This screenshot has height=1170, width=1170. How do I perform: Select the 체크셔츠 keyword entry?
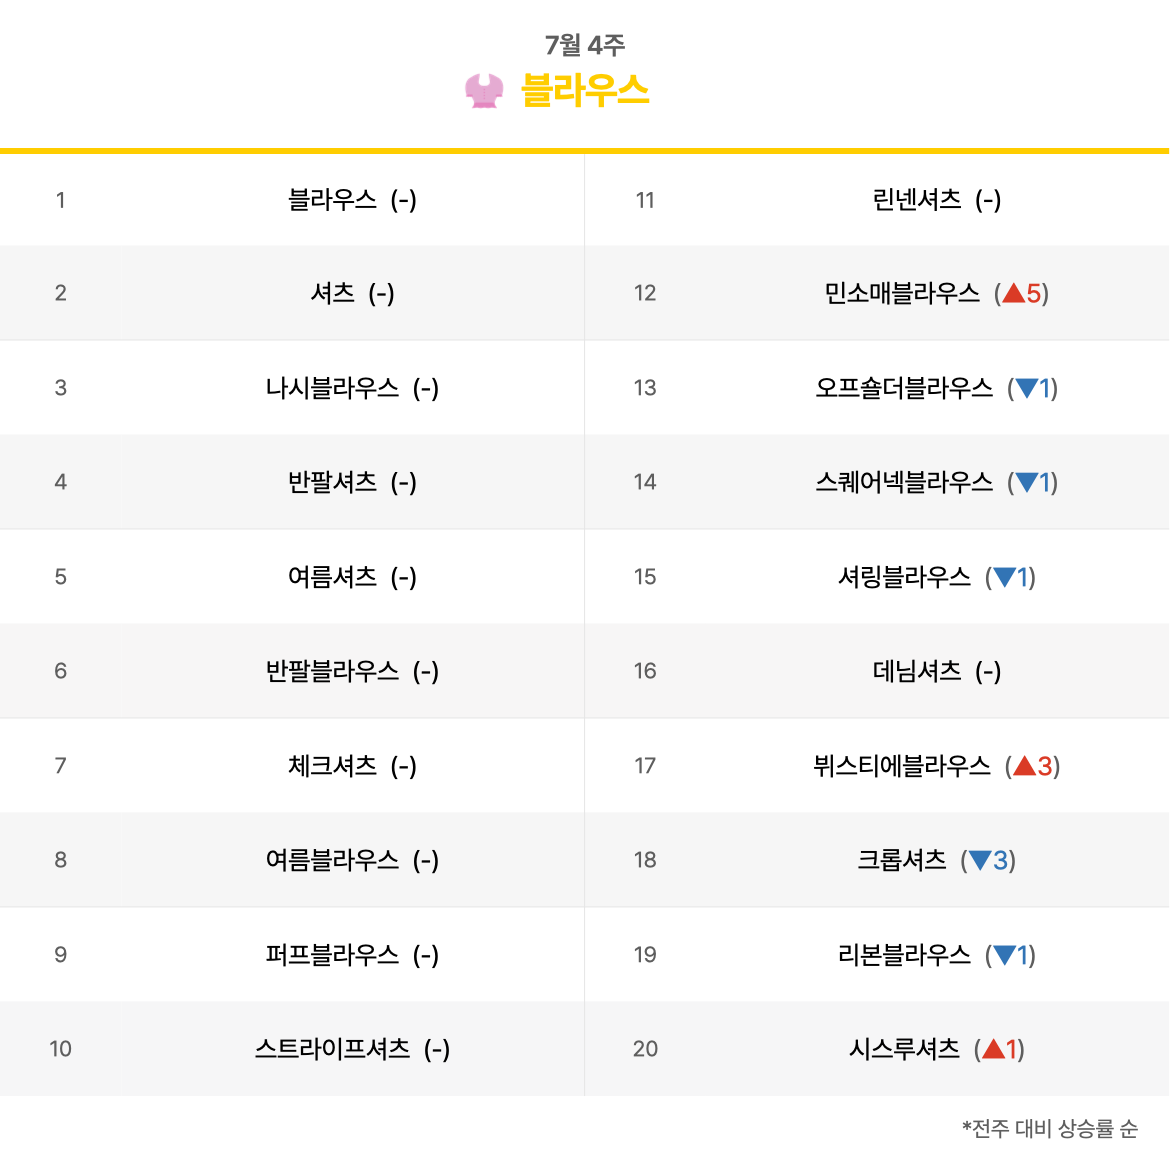332,766
